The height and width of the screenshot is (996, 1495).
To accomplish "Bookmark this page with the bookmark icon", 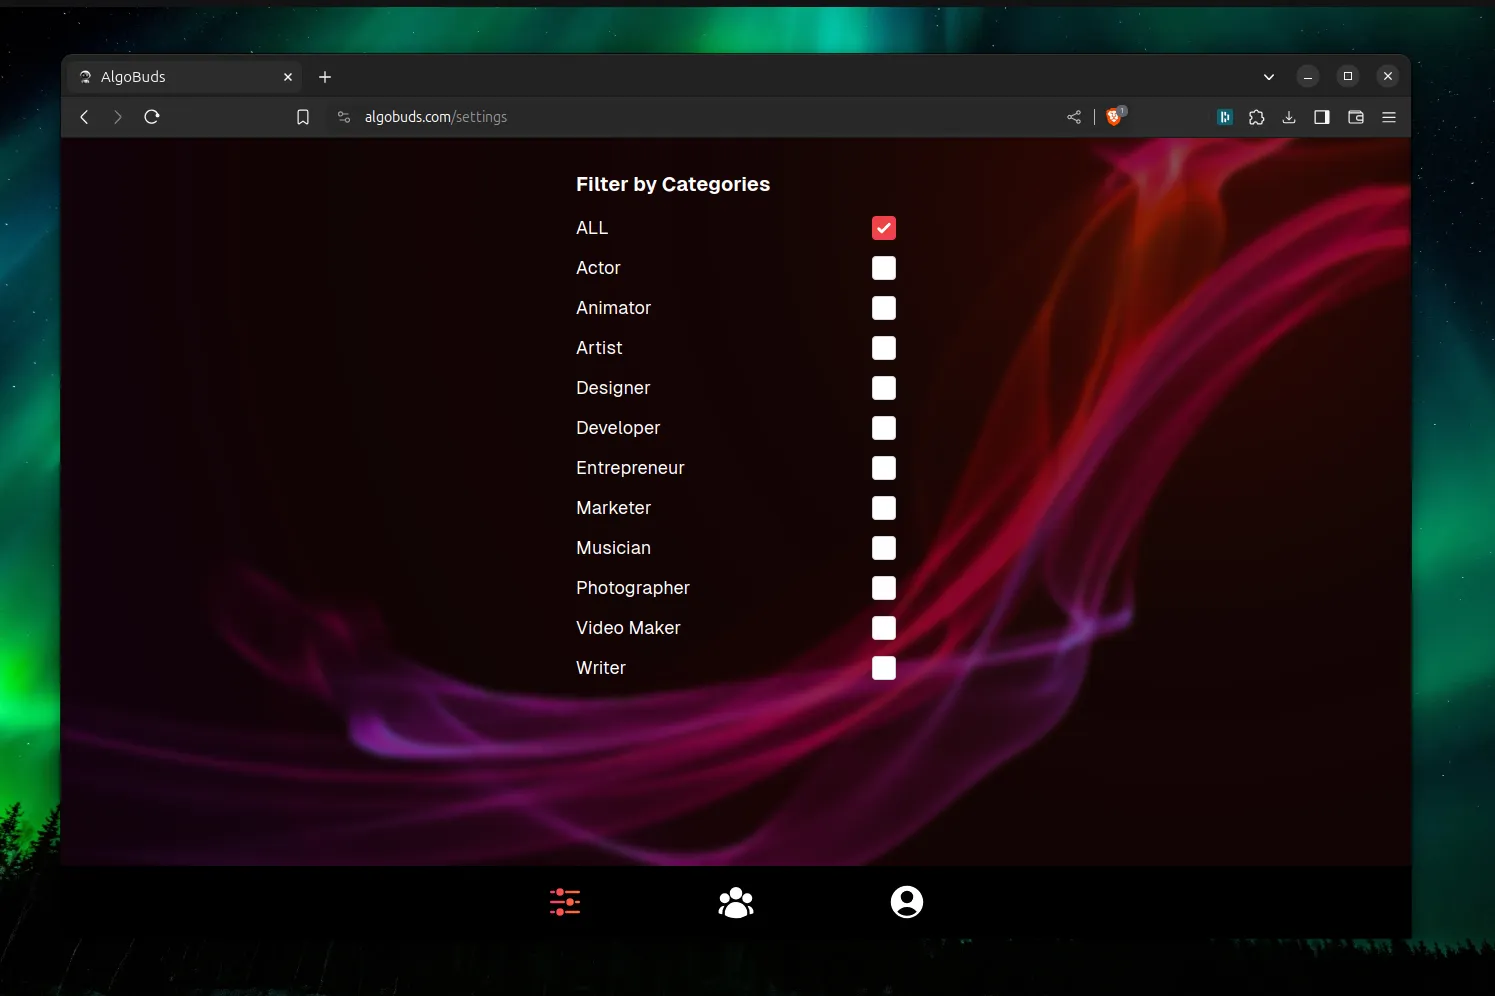I will (x=303, y=117).
